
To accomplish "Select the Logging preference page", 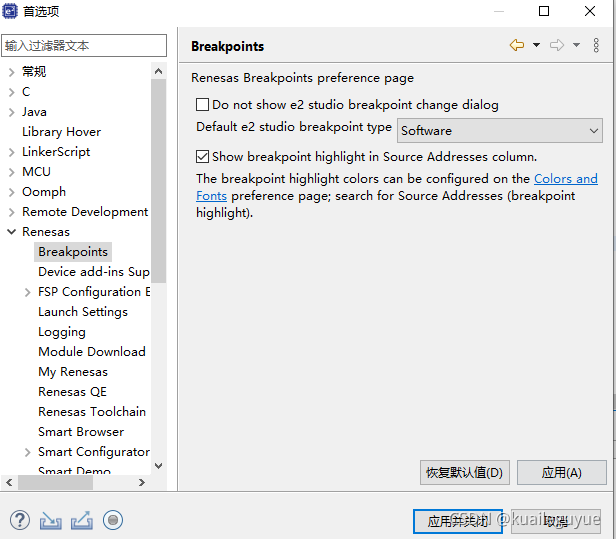I will tap(62, 332).
